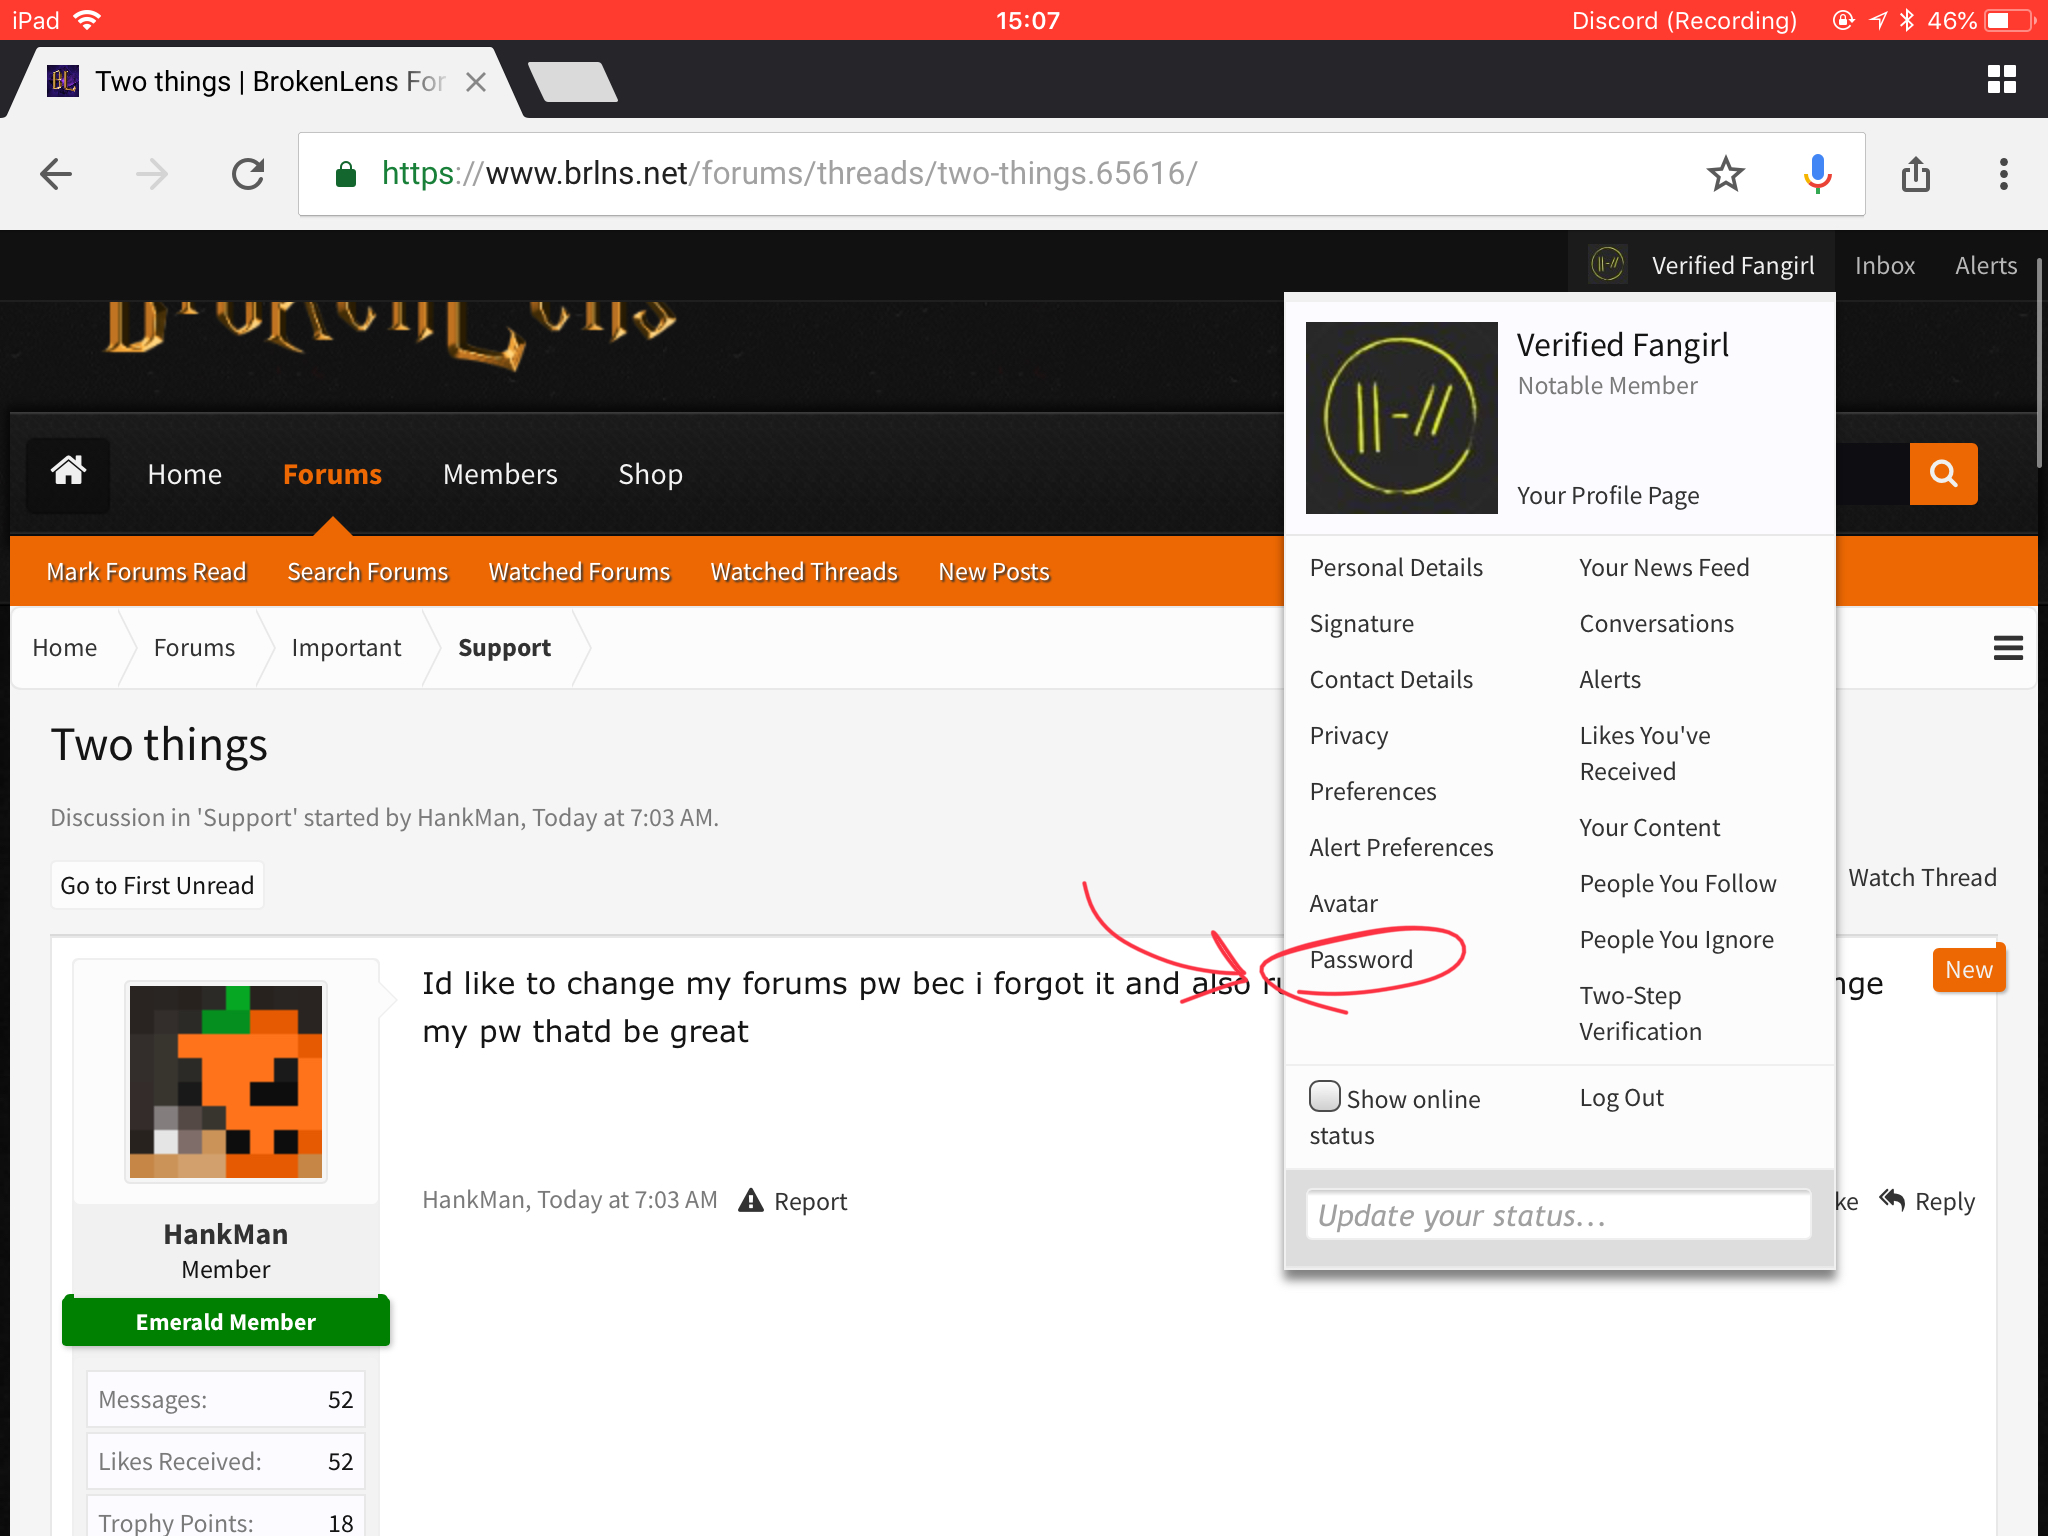Select the Forums nav tab
This screenshot has height=1536, width=2048.
[x=332, y=474]
